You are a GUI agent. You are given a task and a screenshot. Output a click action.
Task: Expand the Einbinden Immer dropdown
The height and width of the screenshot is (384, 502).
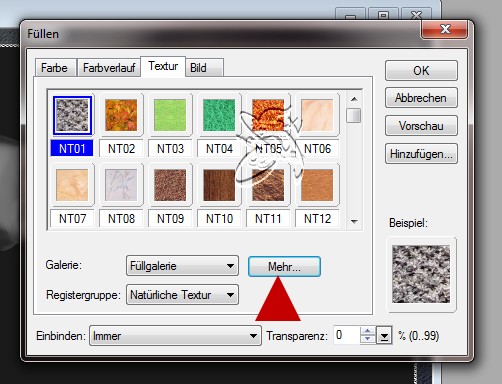175,336
